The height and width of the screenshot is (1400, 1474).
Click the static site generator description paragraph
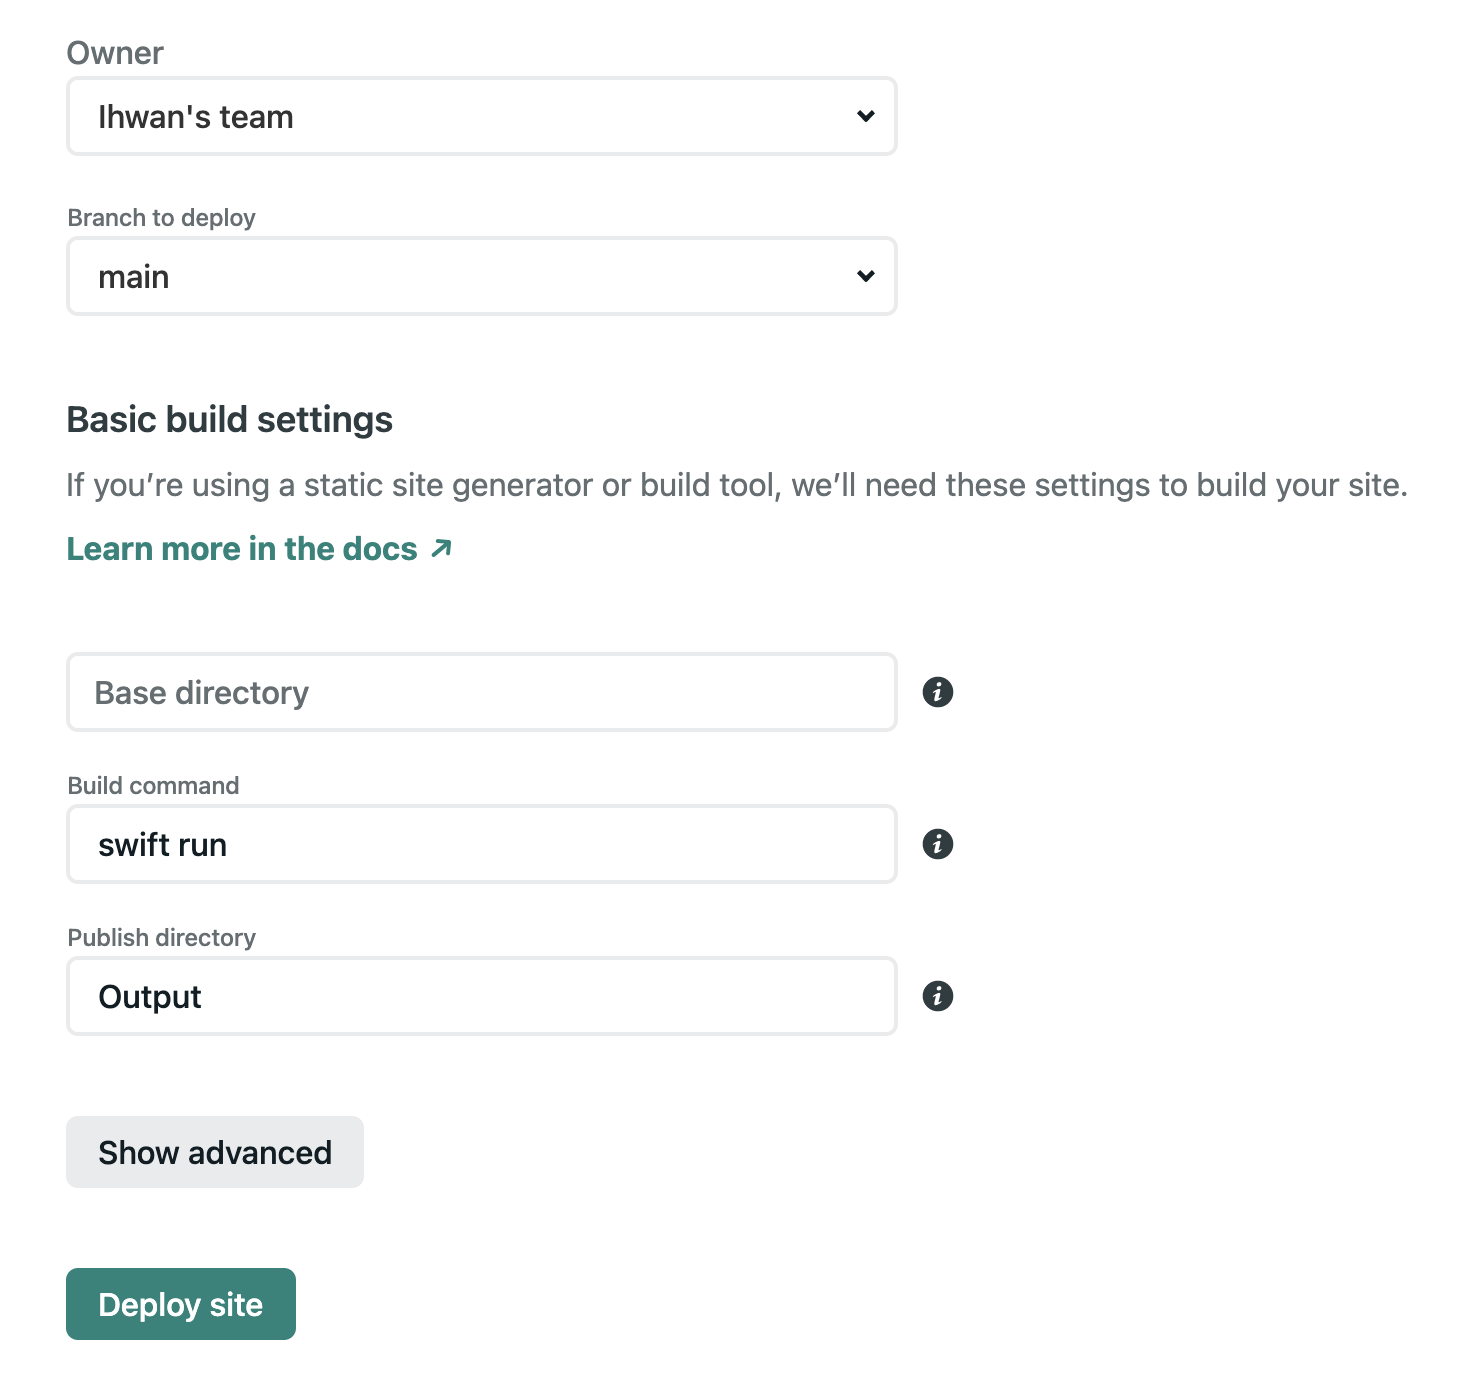pyautogui.click(x=737, y=485)
